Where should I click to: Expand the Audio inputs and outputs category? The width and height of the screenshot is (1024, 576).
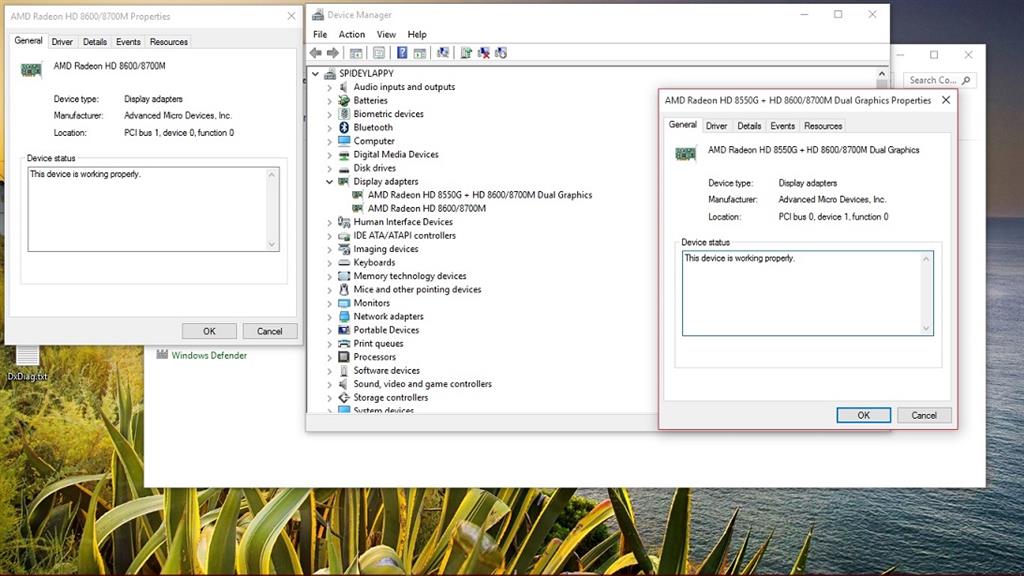click(x=330, y=87)
